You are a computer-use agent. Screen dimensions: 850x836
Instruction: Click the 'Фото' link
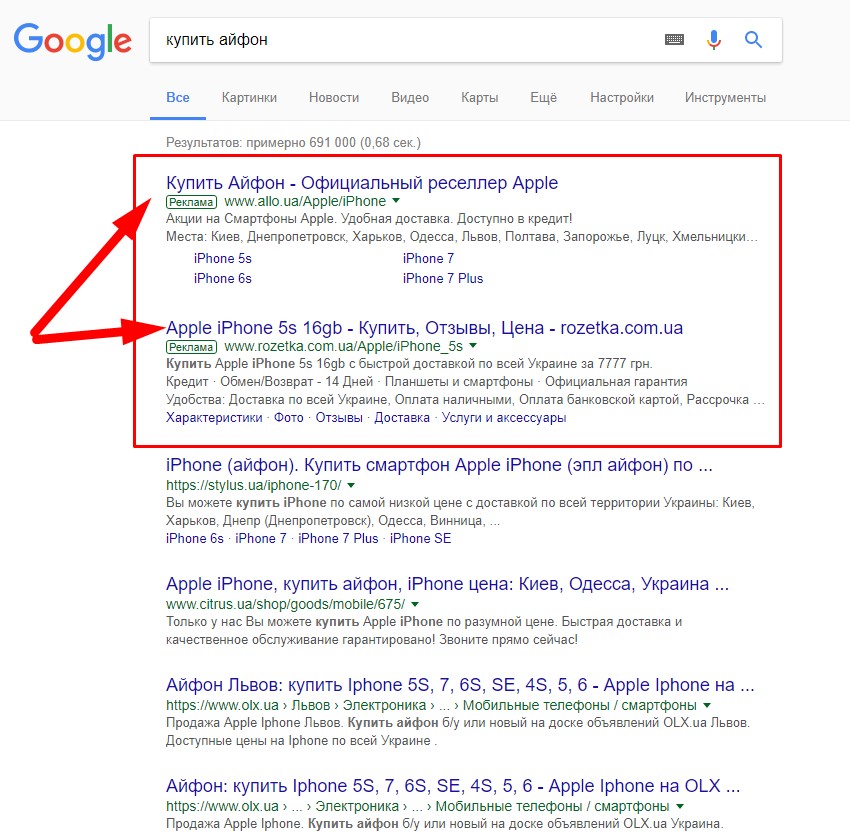(x=288, y=418)
